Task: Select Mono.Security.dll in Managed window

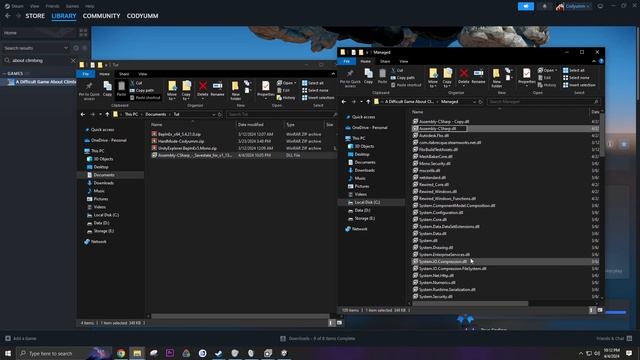Action: coord(434,163)
